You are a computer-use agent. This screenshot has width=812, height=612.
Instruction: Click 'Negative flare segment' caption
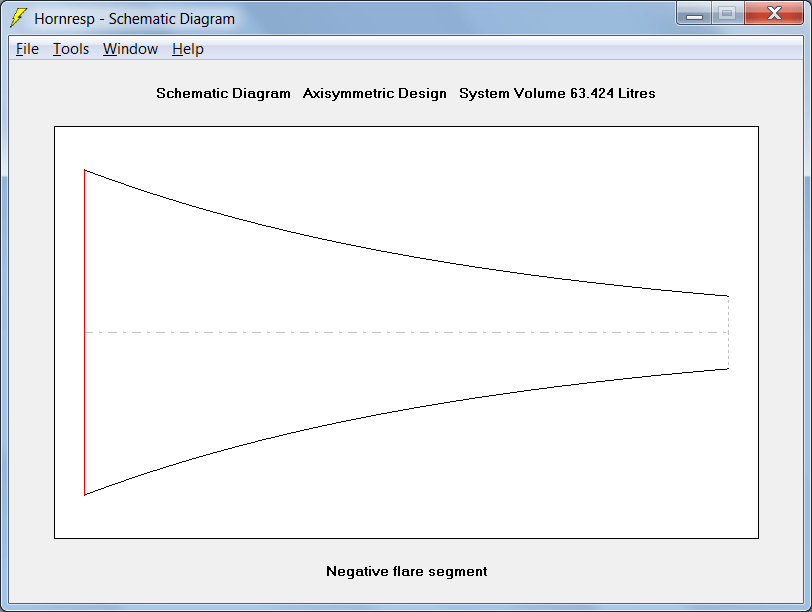(x=407, y=571)
